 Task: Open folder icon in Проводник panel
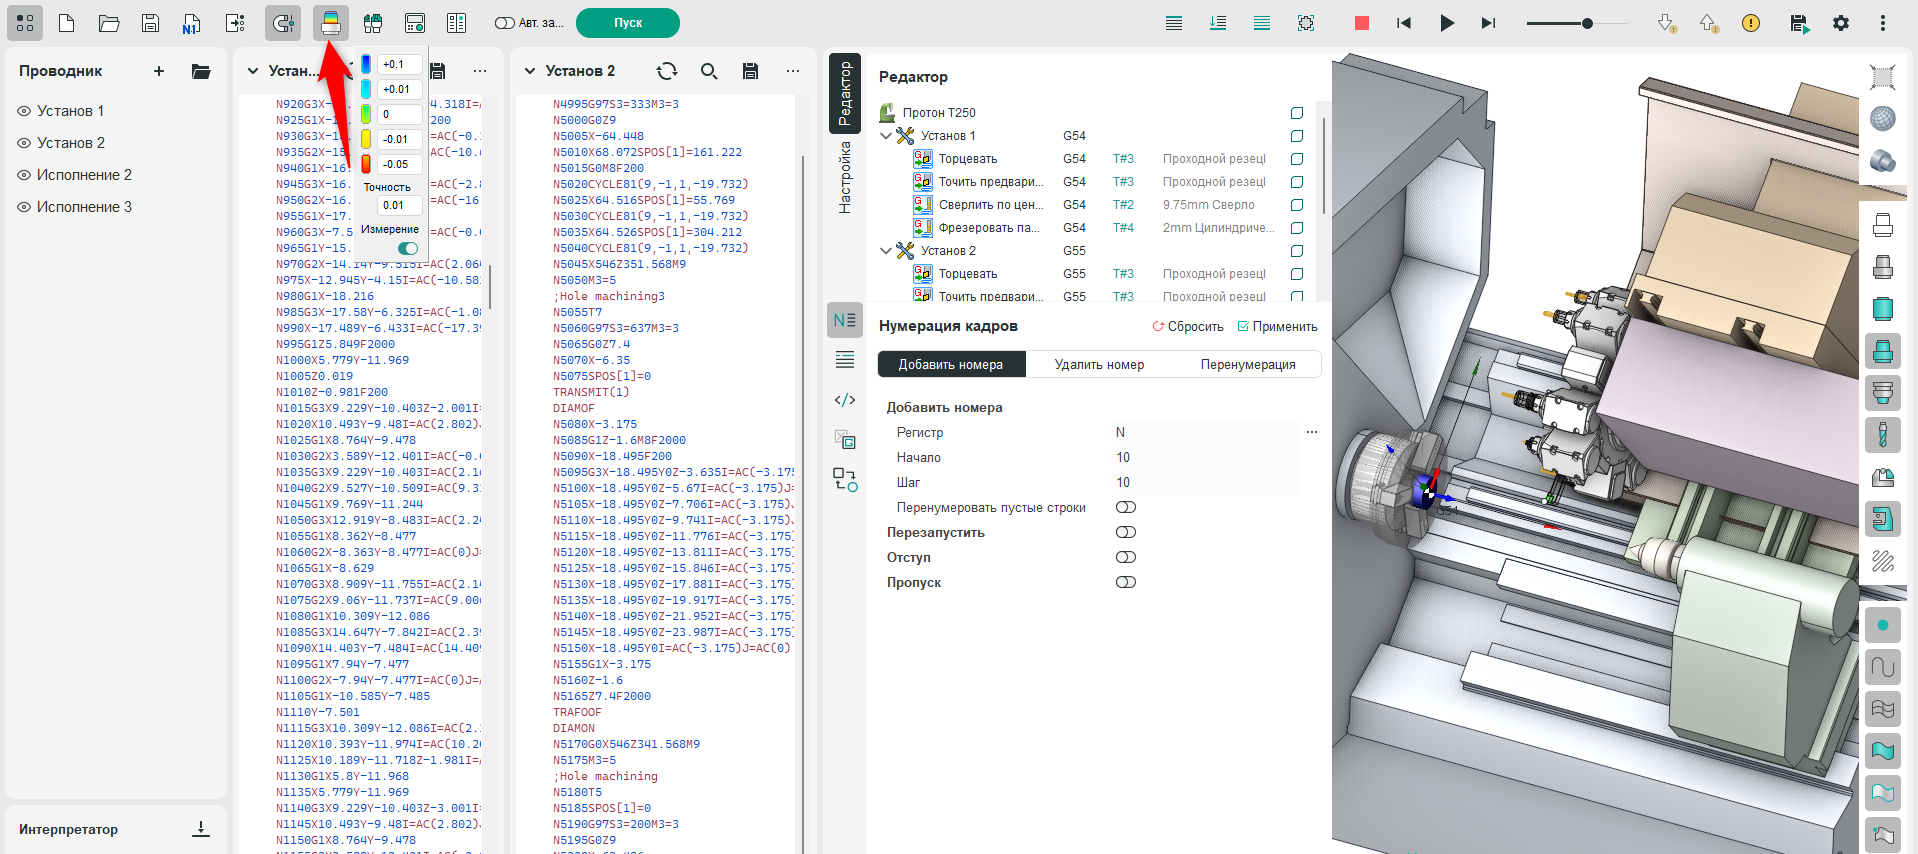point(201,71)
